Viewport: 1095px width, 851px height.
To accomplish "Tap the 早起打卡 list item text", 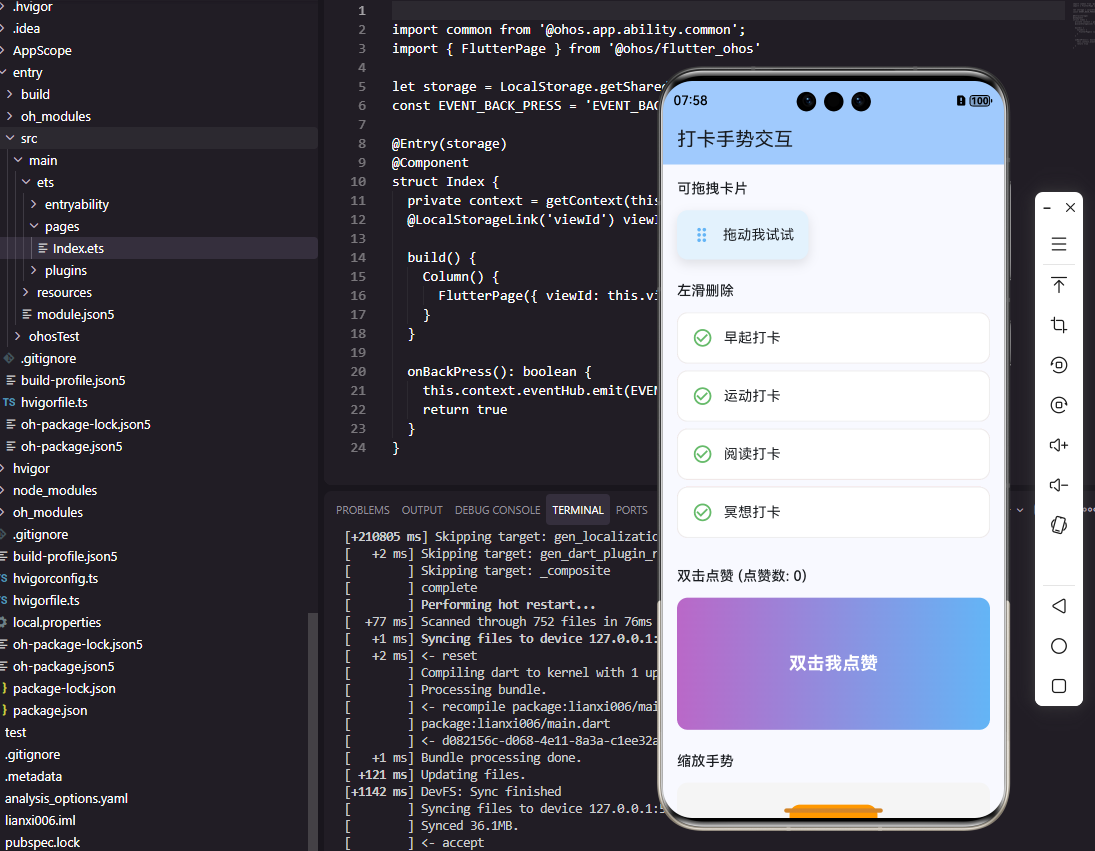I will point(752,338).
